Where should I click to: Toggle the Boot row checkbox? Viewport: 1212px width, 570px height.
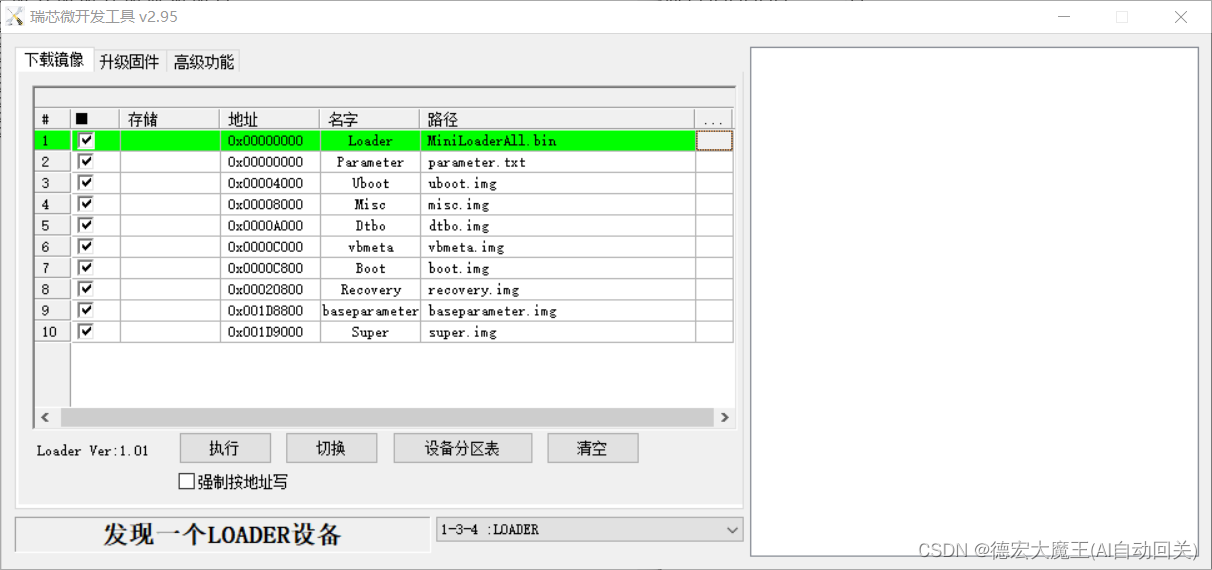(x=86, y=268)
